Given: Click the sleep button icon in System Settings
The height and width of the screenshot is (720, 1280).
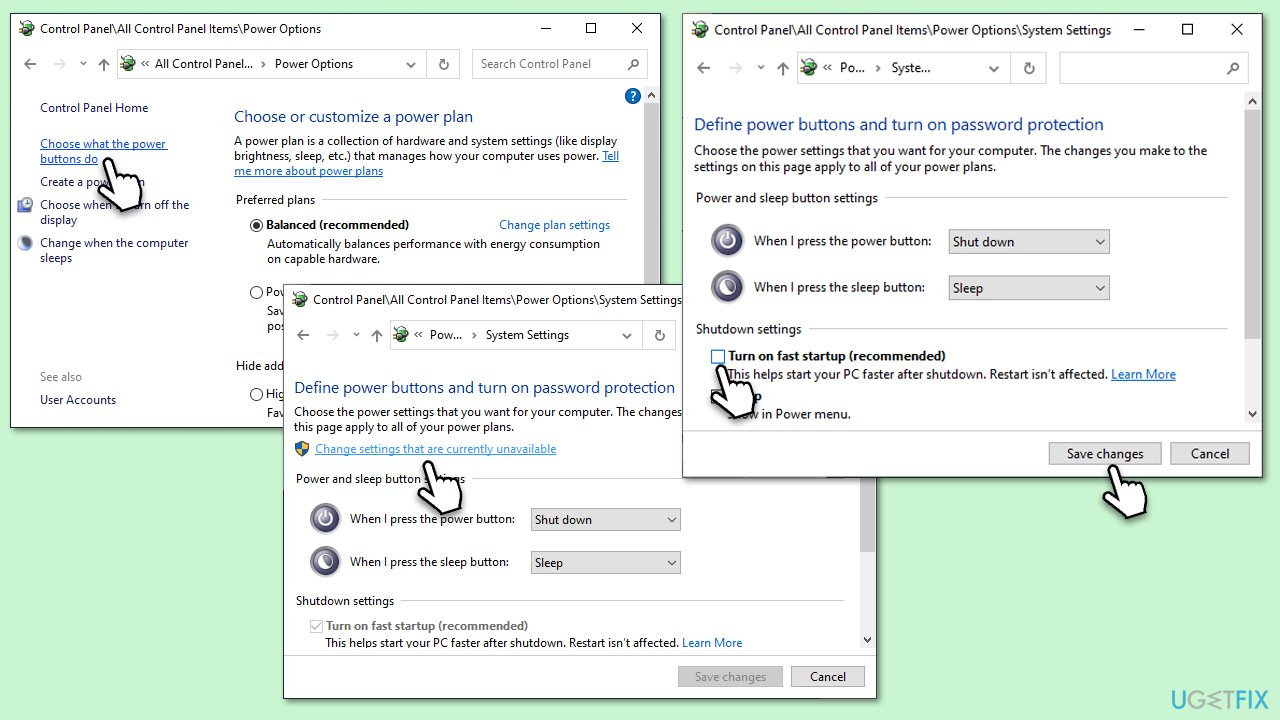Looking at the screenshot, I should tap(727, 287).
